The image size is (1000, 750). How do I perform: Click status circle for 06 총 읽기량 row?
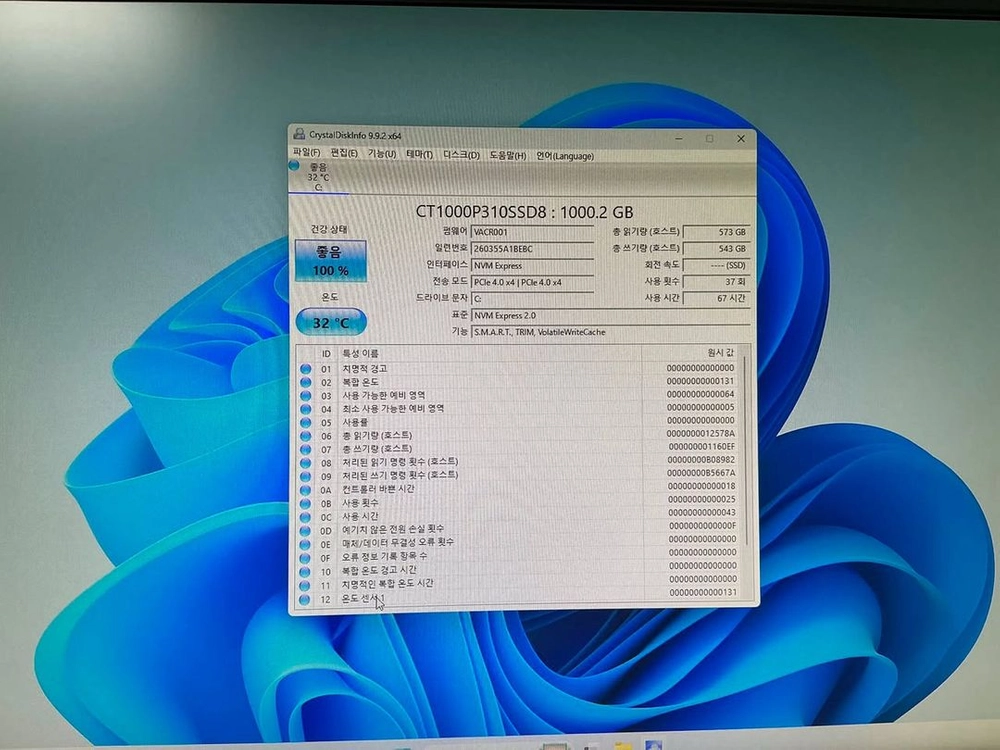point(305,436)
